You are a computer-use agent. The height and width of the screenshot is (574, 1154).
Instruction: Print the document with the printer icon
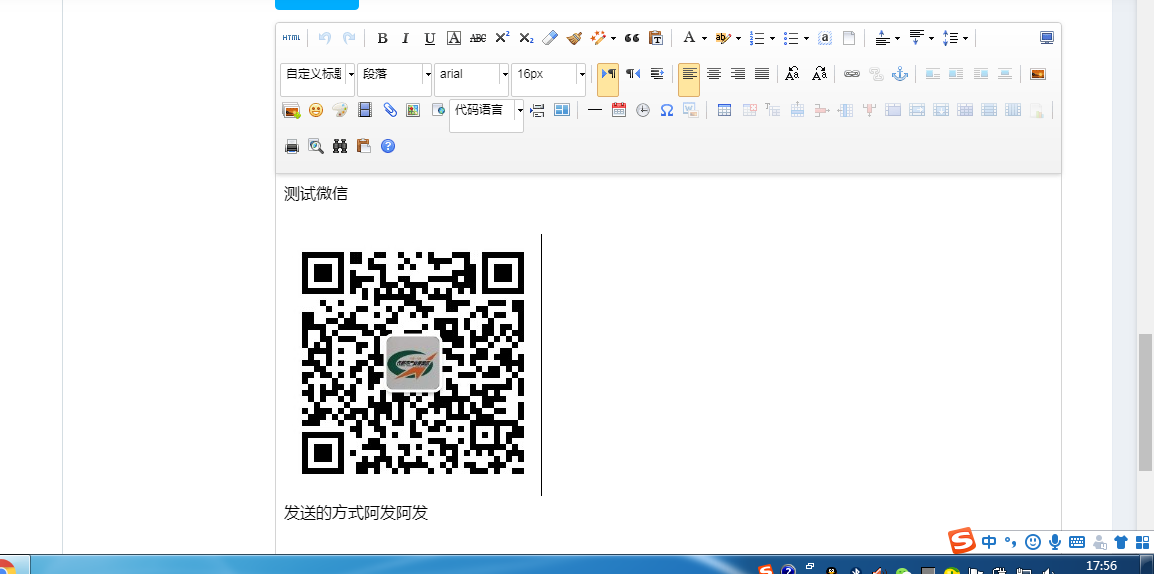tap(291, 146)
